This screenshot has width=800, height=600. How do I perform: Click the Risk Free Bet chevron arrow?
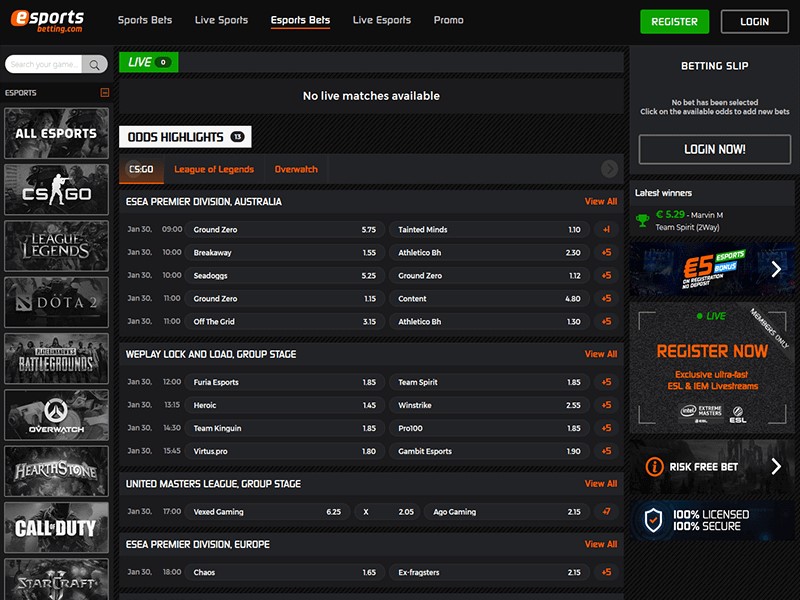pos(776,466)
